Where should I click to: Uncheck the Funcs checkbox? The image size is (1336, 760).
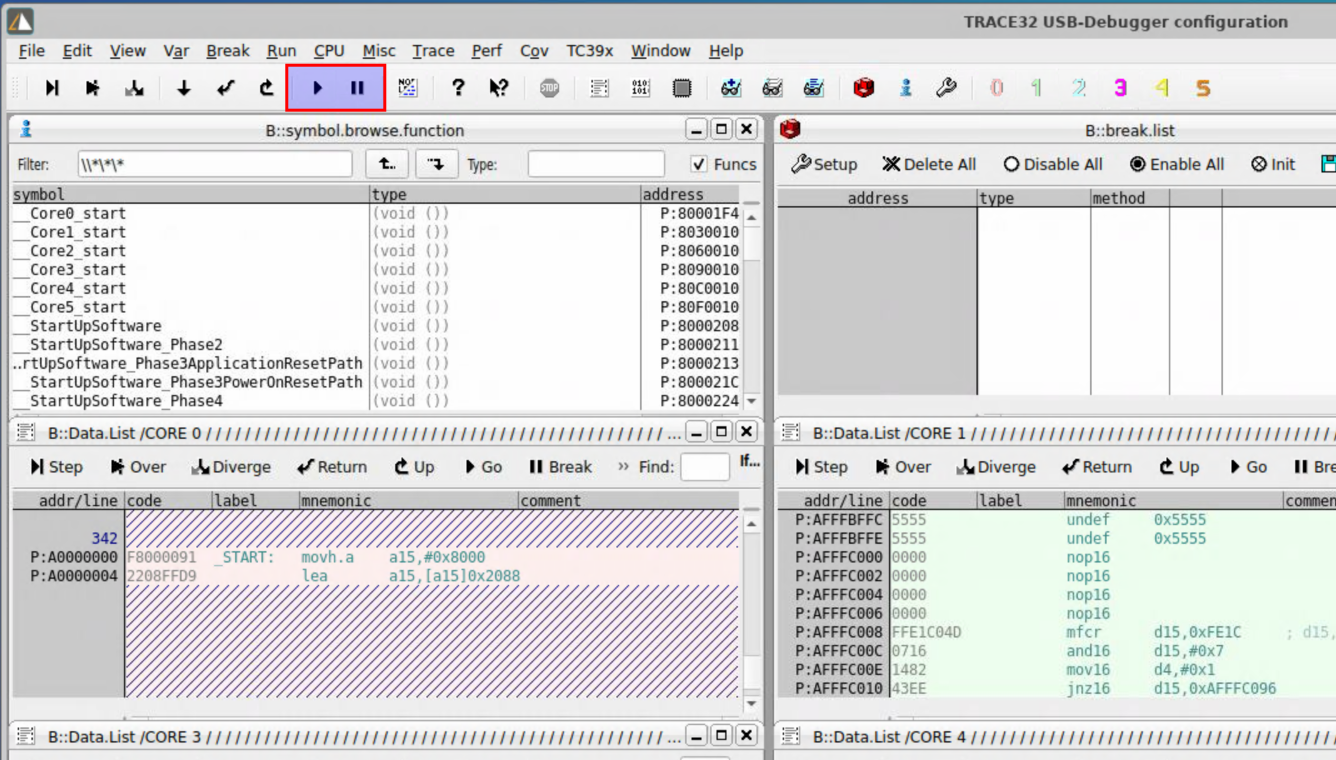click(698, 164)
